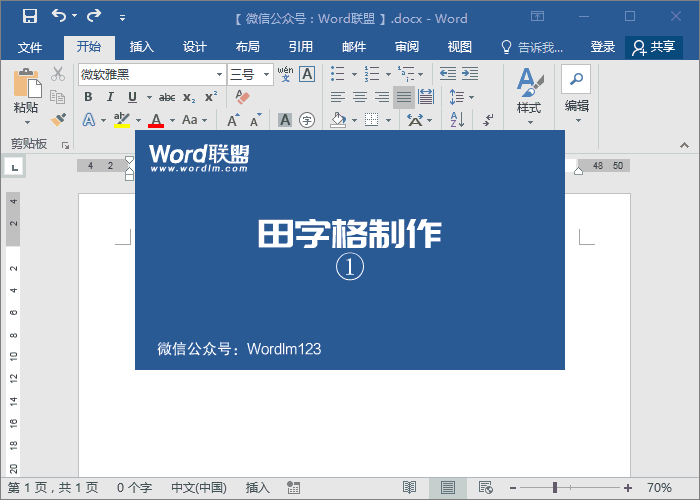Click the Align Right icon
The image size is (700, 500).
[382, 97]
